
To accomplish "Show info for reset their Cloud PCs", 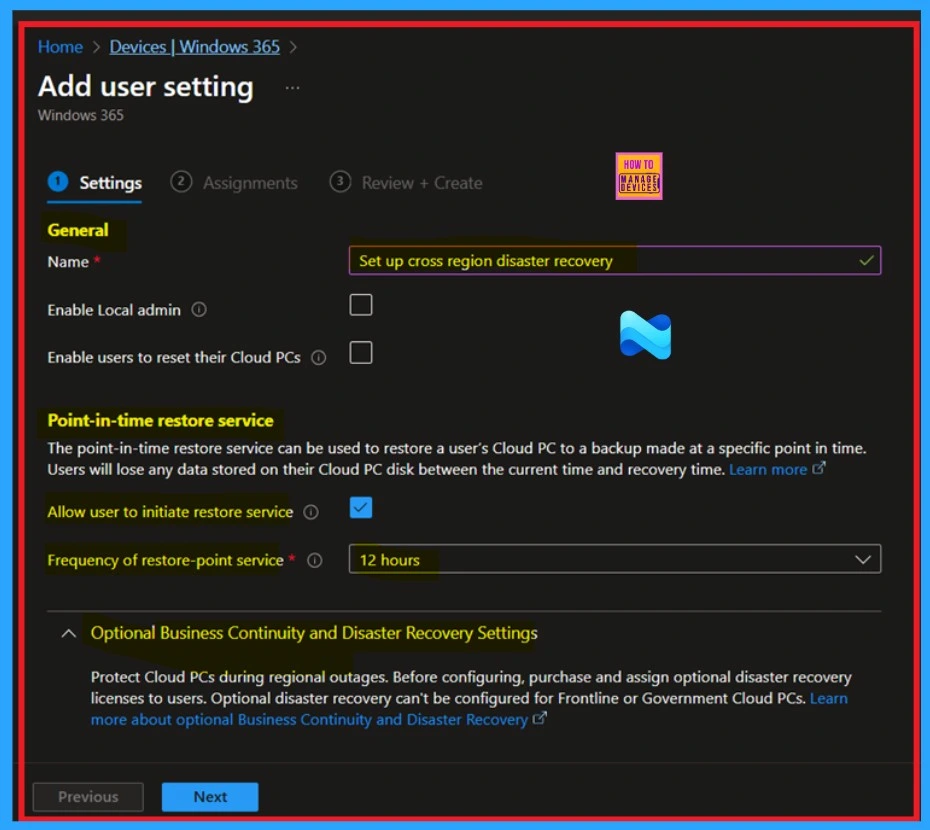I will (319, 358).
